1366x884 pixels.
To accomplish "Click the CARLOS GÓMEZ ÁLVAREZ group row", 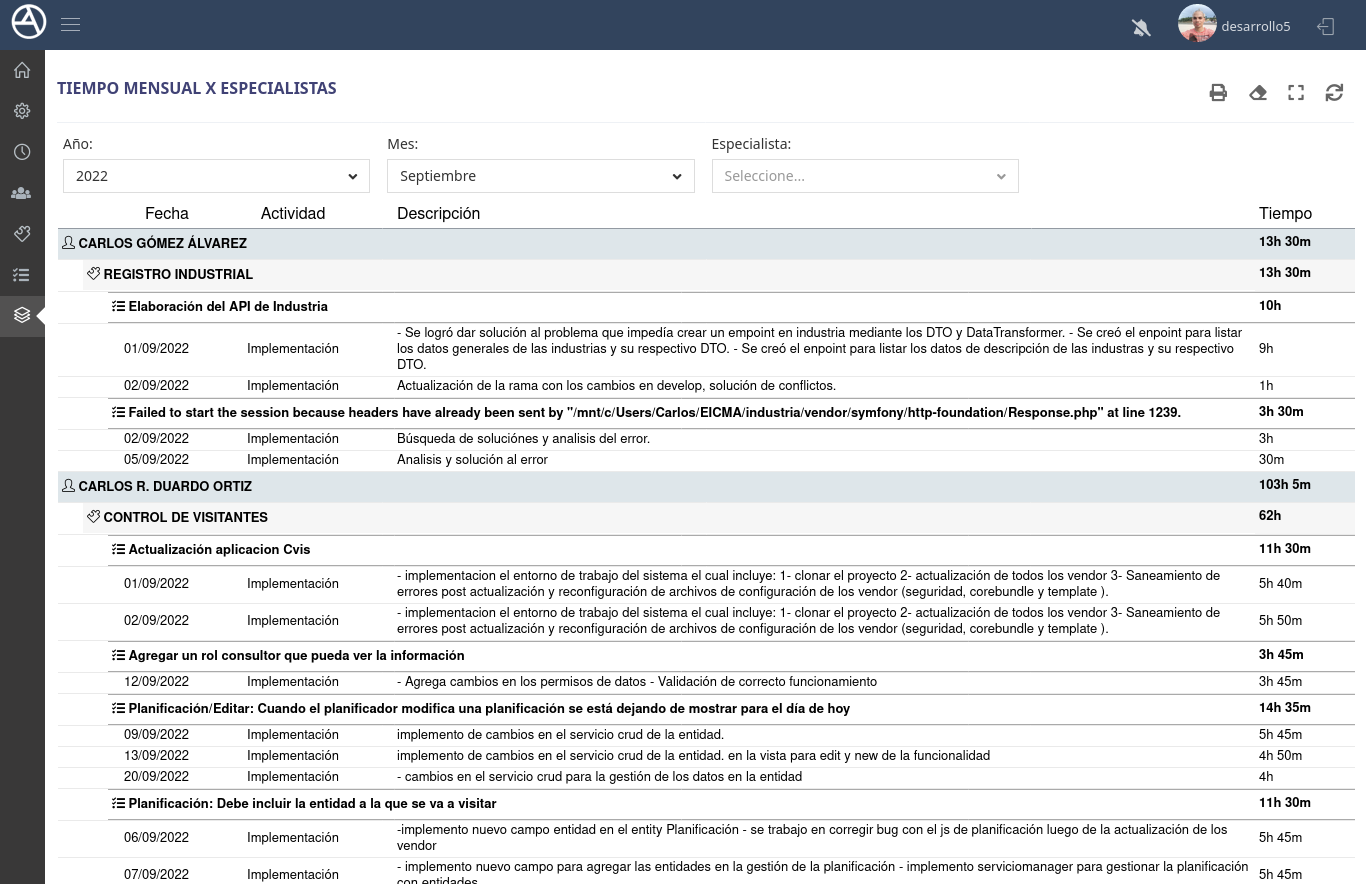I will tap(163, 243).
